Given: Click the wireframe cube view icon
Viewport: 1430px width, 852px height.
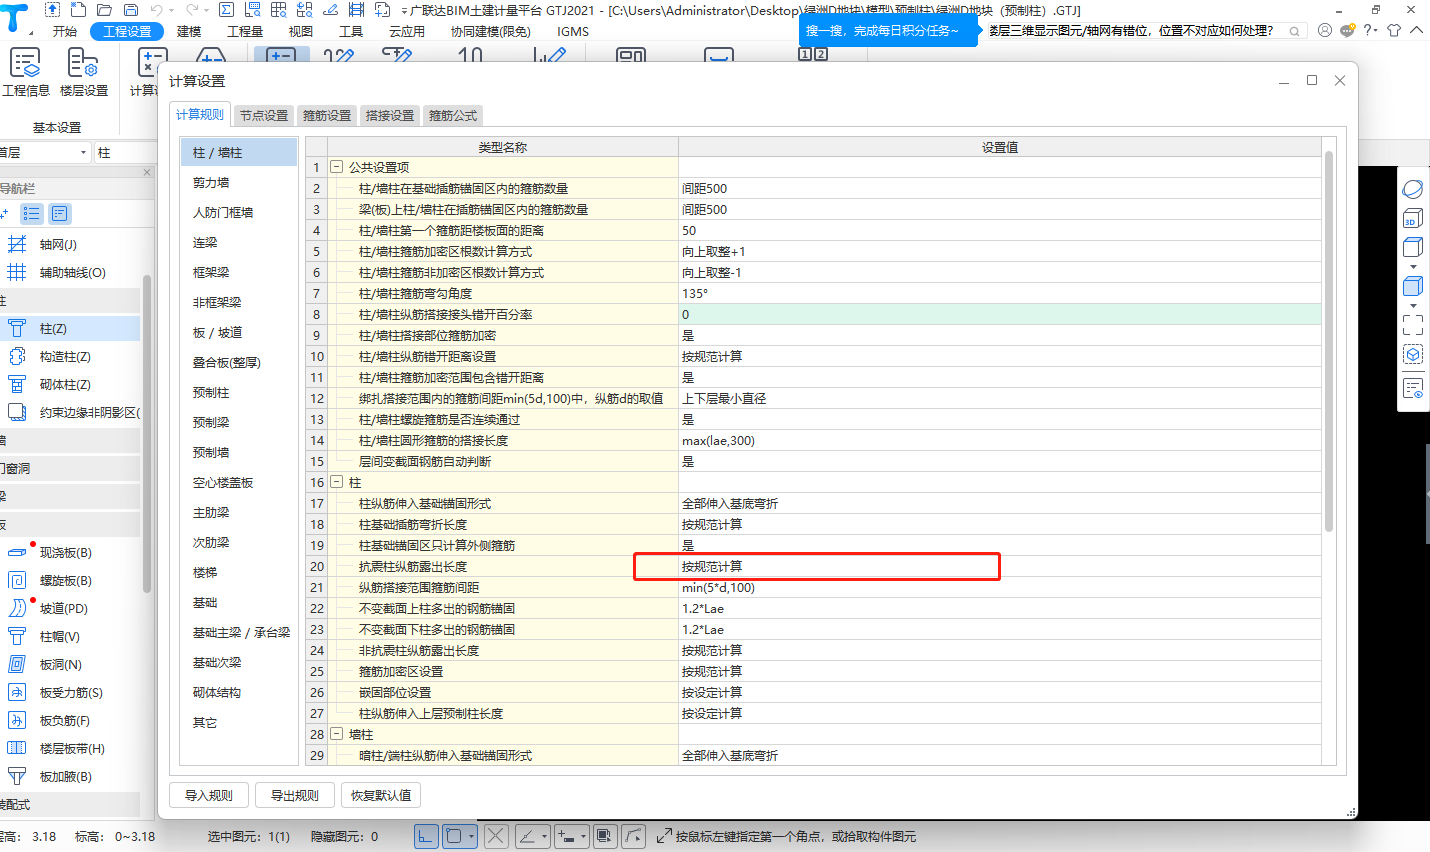Looking at the screenshot, I should [x=1413, y=247].
